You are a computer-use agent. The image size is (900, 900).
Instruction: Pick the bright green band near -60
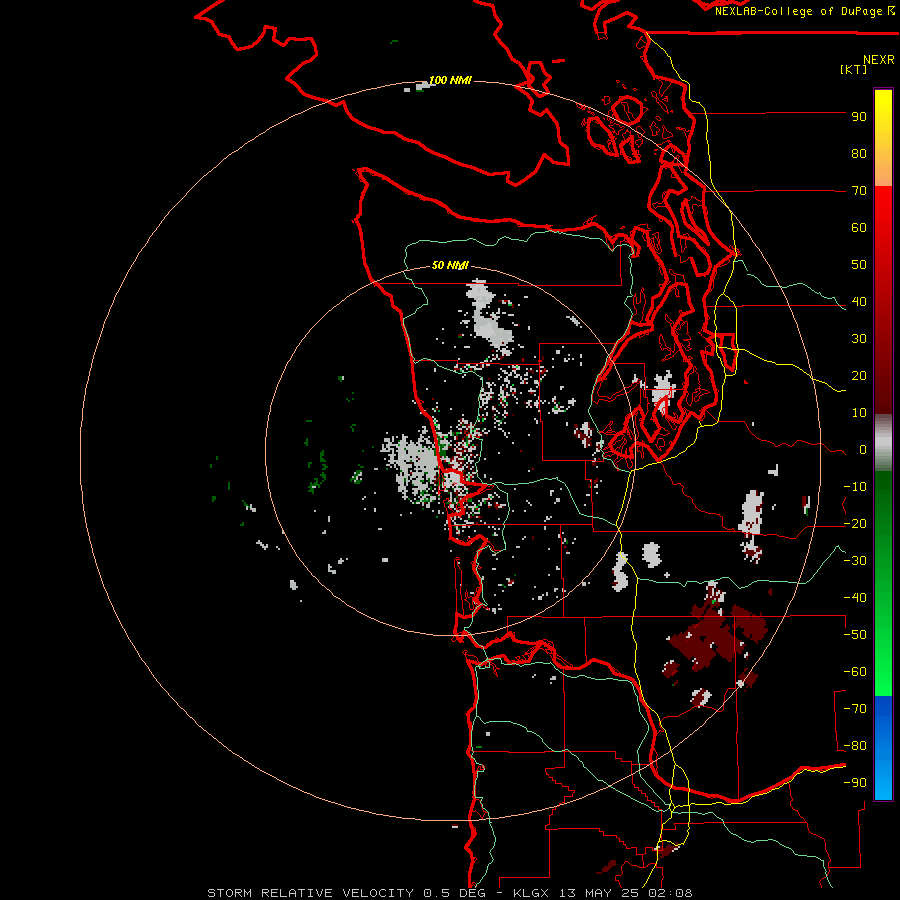point(883,677)
